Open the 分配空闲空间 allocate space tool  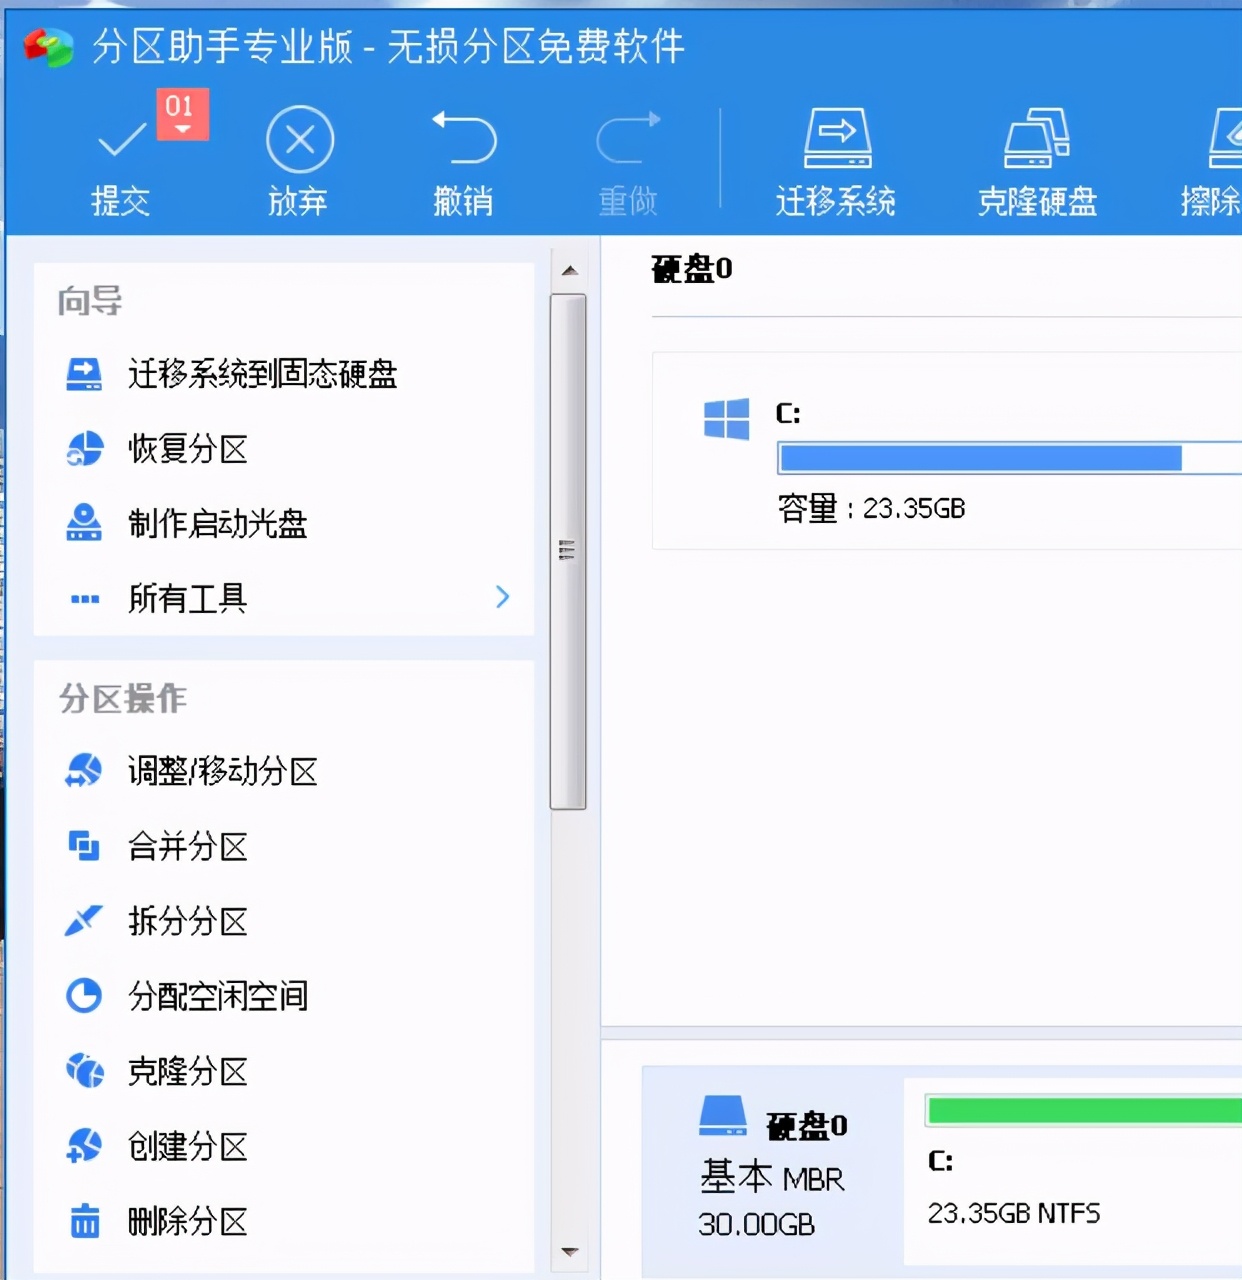point(219,996)
